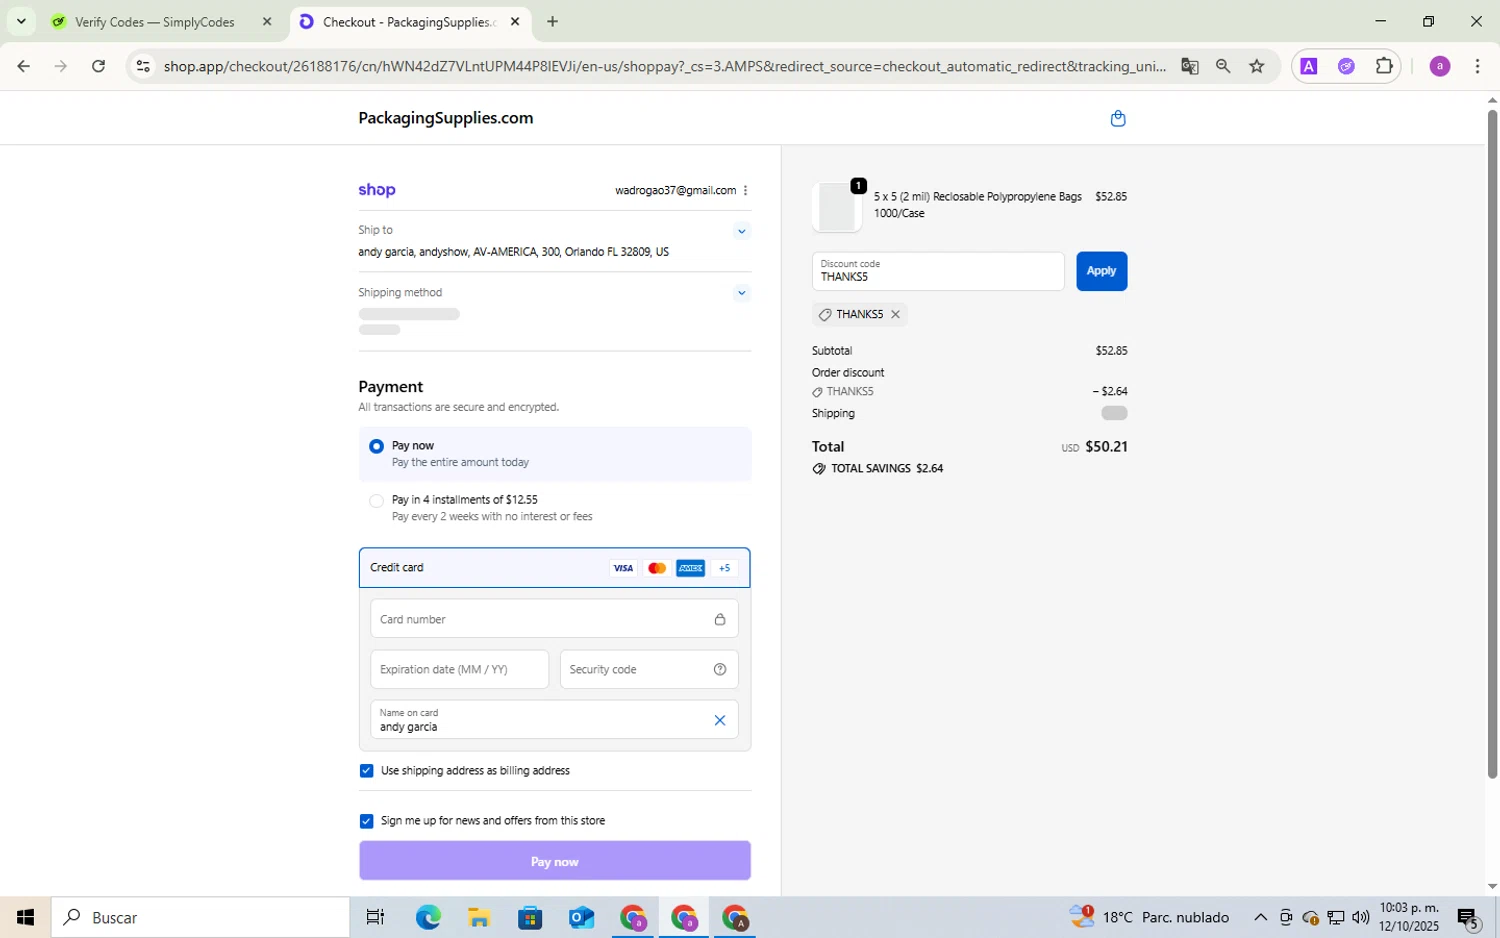This screenshot has width=1500, height=938.
Task: Expand the Shipping method section
Action: tap(741, 293)
